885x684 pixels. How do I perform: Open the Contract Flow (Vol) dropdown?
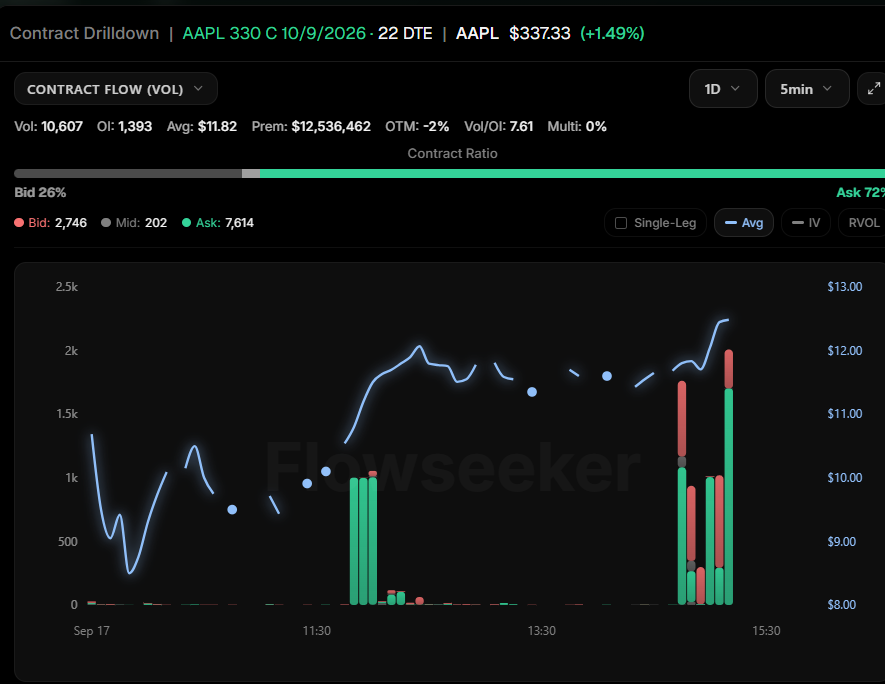click(x=116, y=89)
